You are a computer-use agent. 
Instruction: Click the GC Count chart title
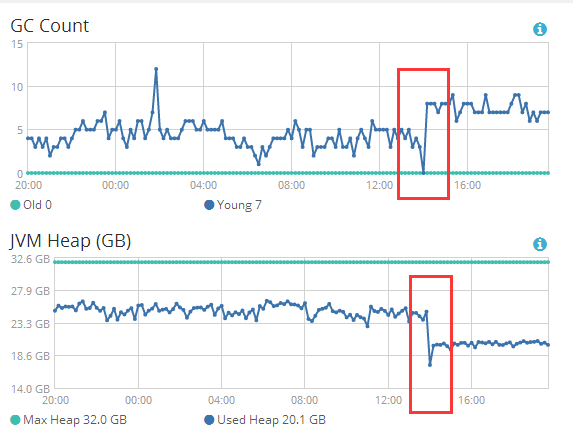(49, 26)
